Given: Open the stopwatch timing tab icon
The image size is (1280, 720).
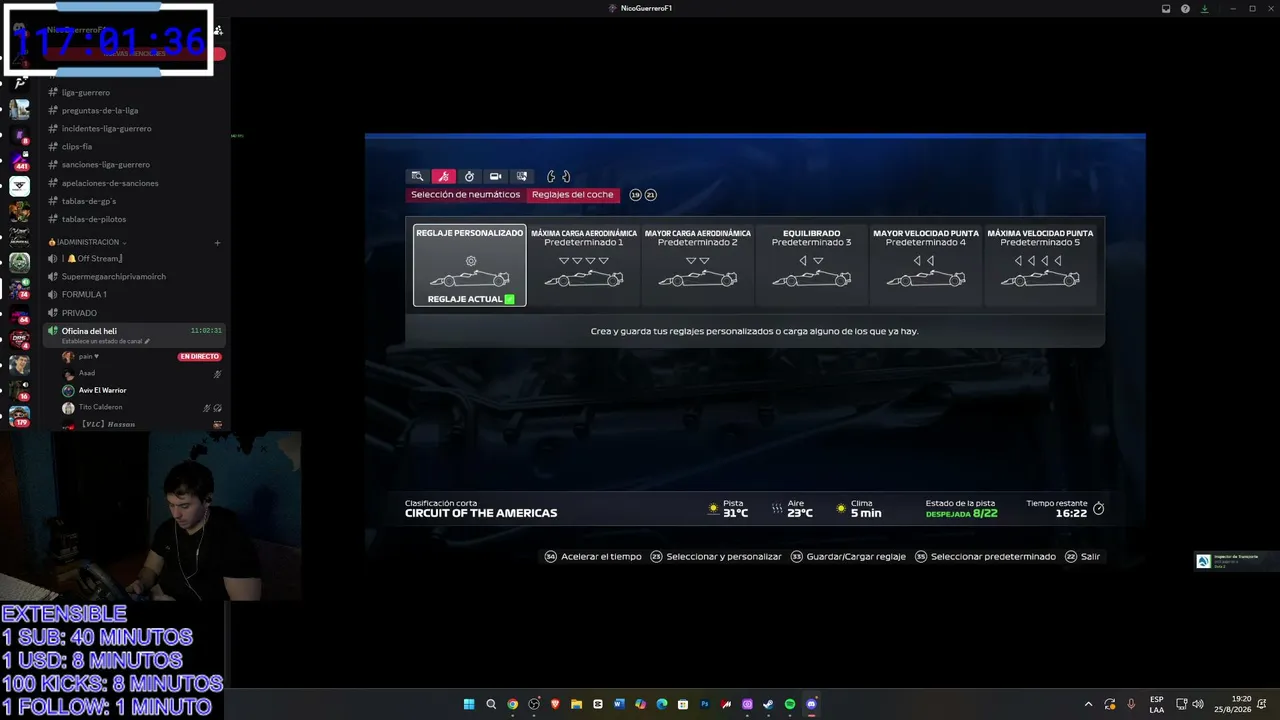Looking at the screenshot, I should pos(470,177).
